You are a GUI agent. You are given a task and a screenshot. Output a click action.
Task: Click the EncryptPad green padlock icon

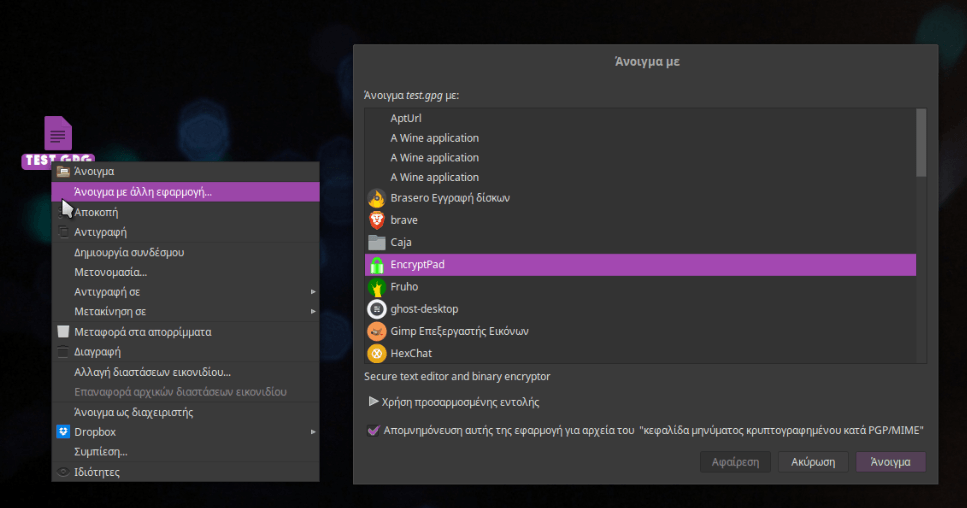(376, 264)
